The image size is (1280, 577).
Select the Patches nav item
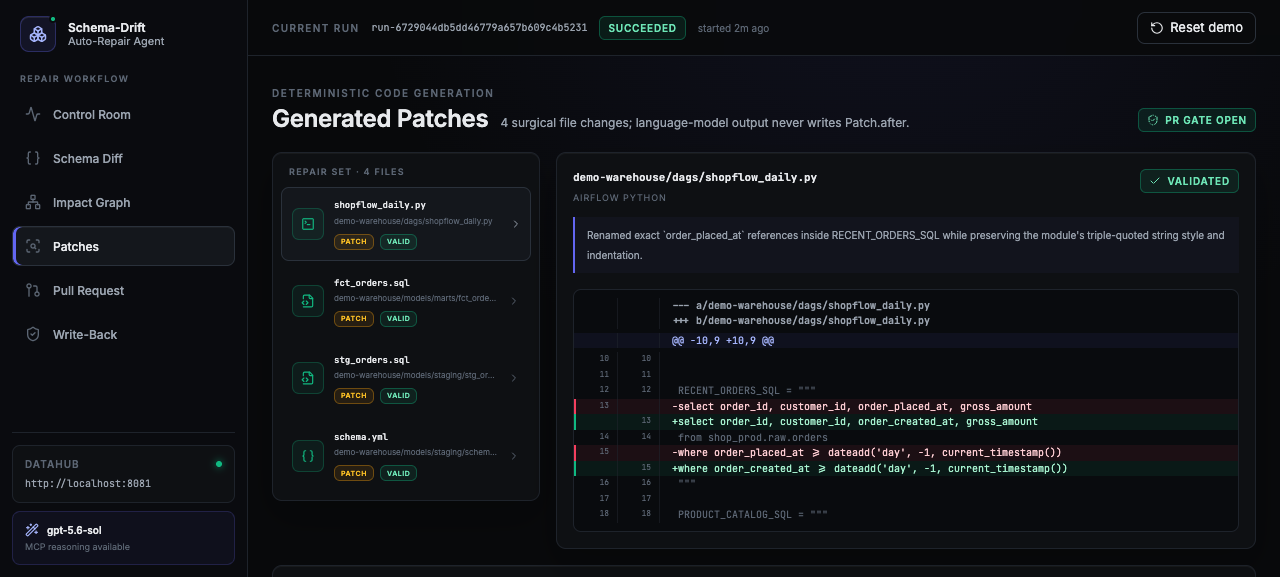[x=124, y=246]
